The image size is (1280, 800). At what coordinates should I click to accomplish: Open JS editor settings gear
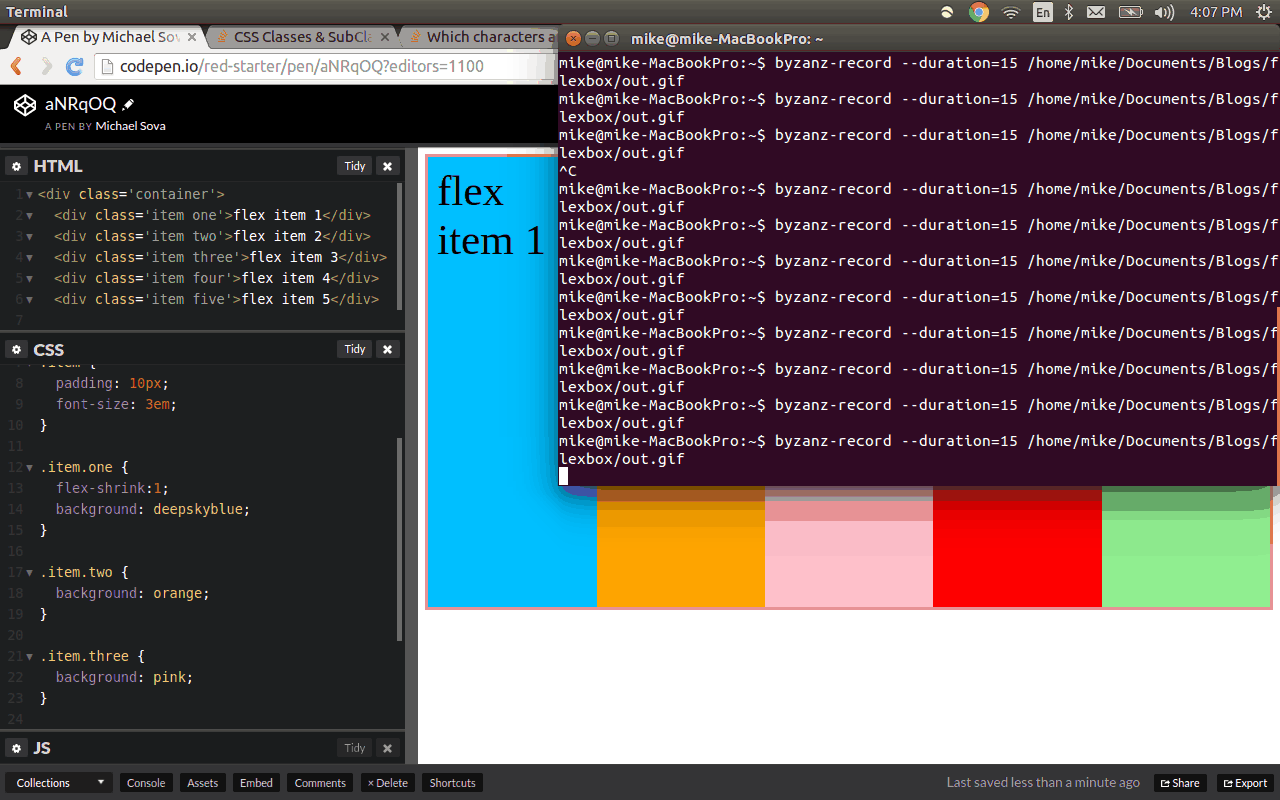coord(16,748)
